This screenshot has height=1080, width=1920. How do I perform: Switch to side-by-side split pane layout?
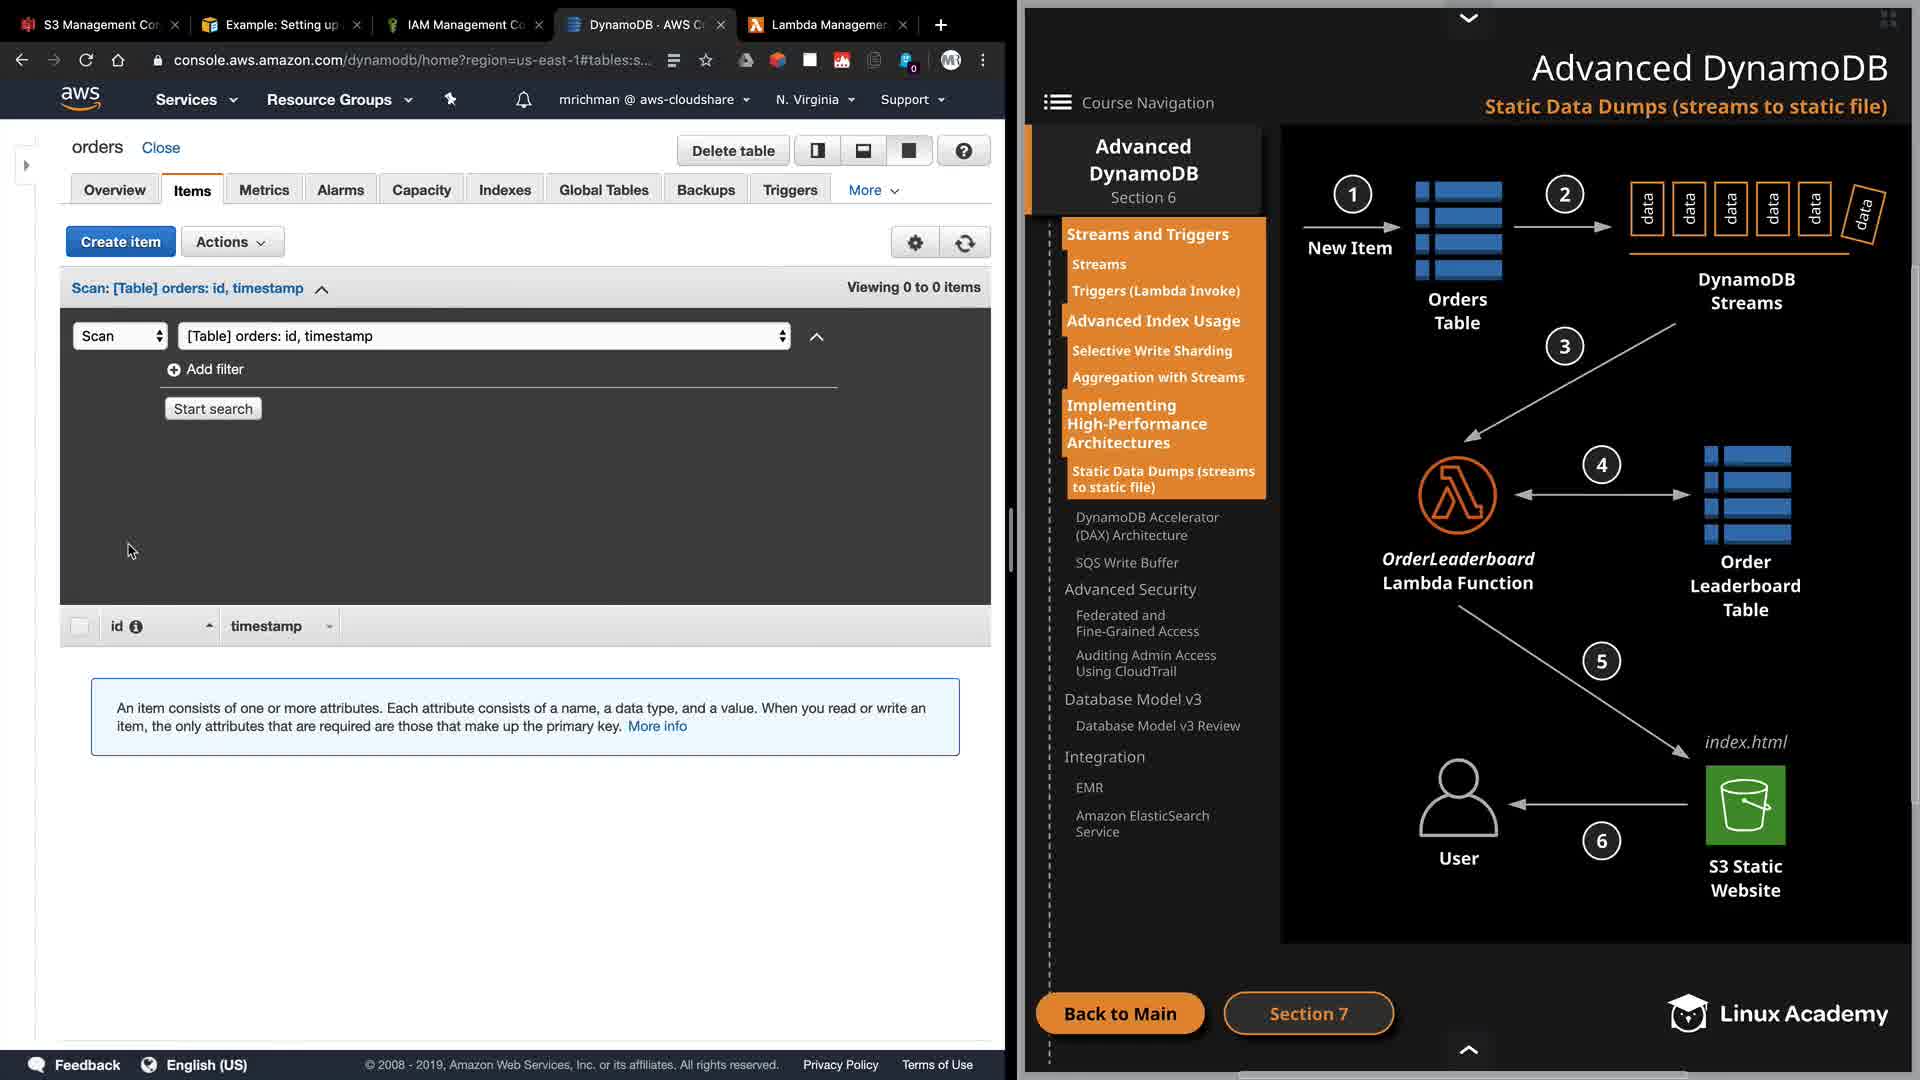click(x=817, y=151)
